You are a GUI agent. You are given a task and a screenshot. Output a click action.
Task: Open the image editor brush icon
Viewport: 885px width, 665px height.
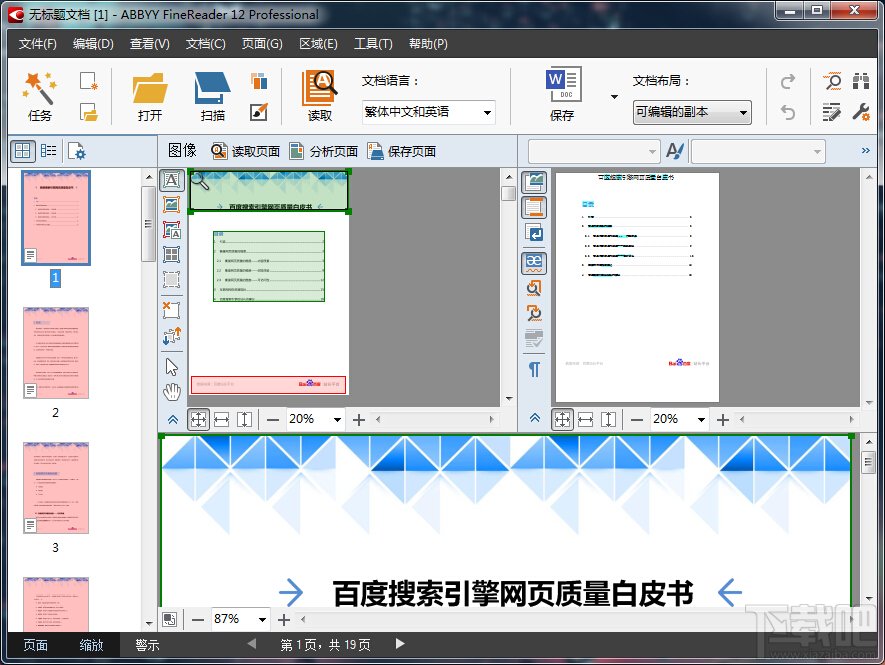259,112
